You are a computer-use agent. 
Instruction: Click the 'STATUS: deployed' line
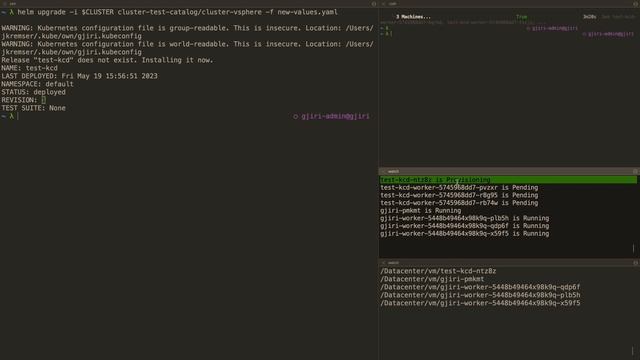(x=33, y=92)
